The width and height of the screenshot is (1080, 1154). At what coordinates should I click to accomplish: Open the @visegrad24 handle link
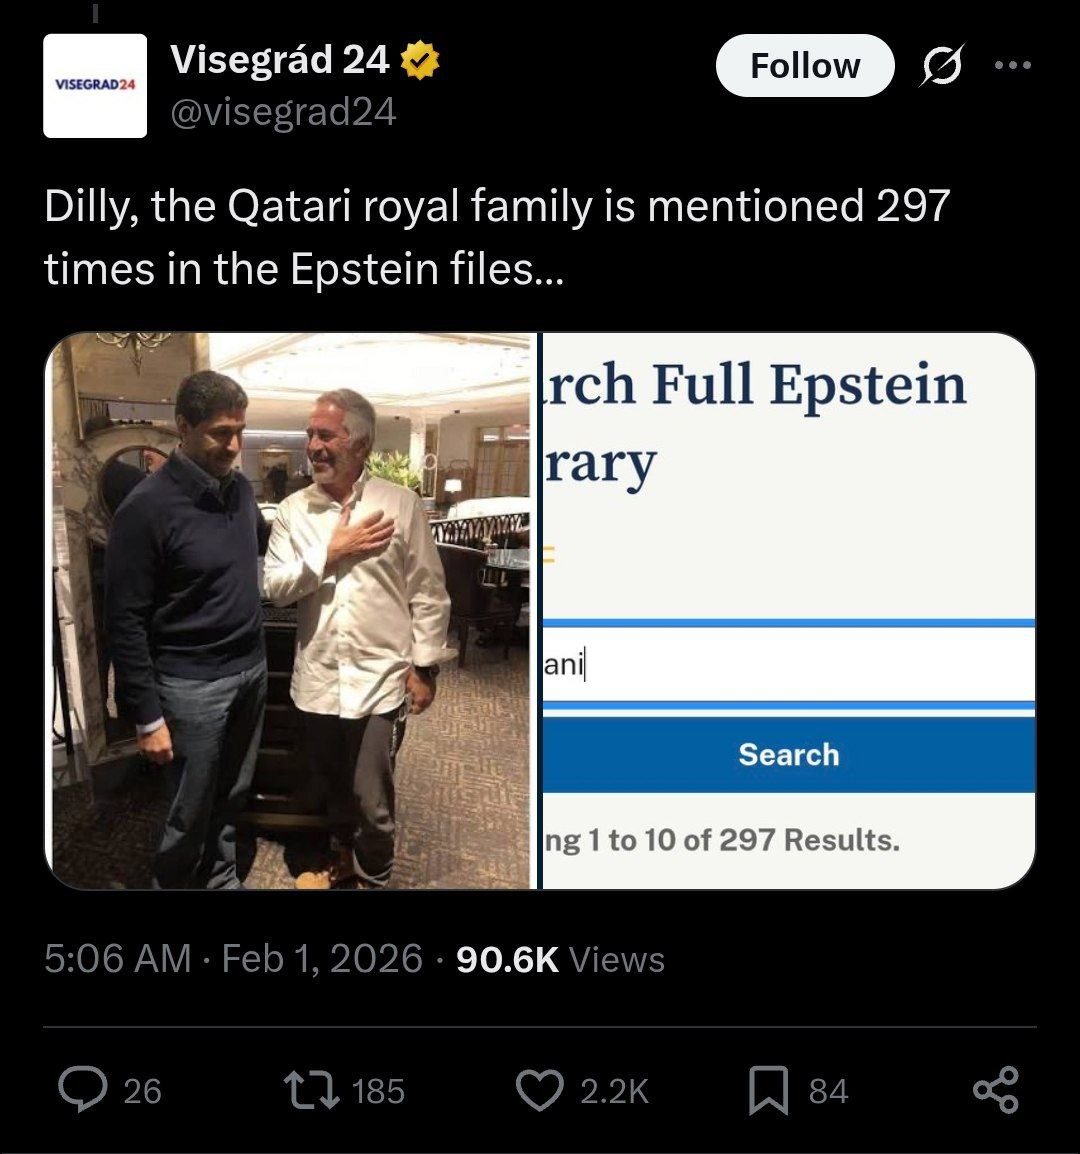(x=284, y=112)
